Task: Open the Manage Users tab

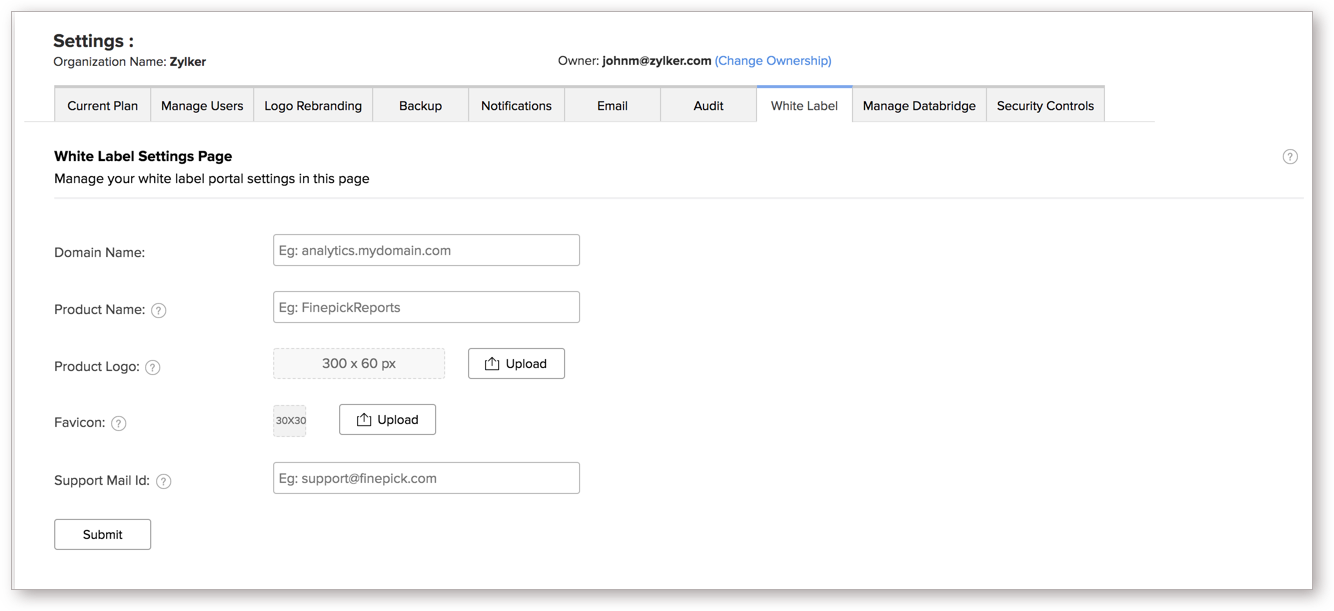Action: pyautogui.click(x=202, y=106)
